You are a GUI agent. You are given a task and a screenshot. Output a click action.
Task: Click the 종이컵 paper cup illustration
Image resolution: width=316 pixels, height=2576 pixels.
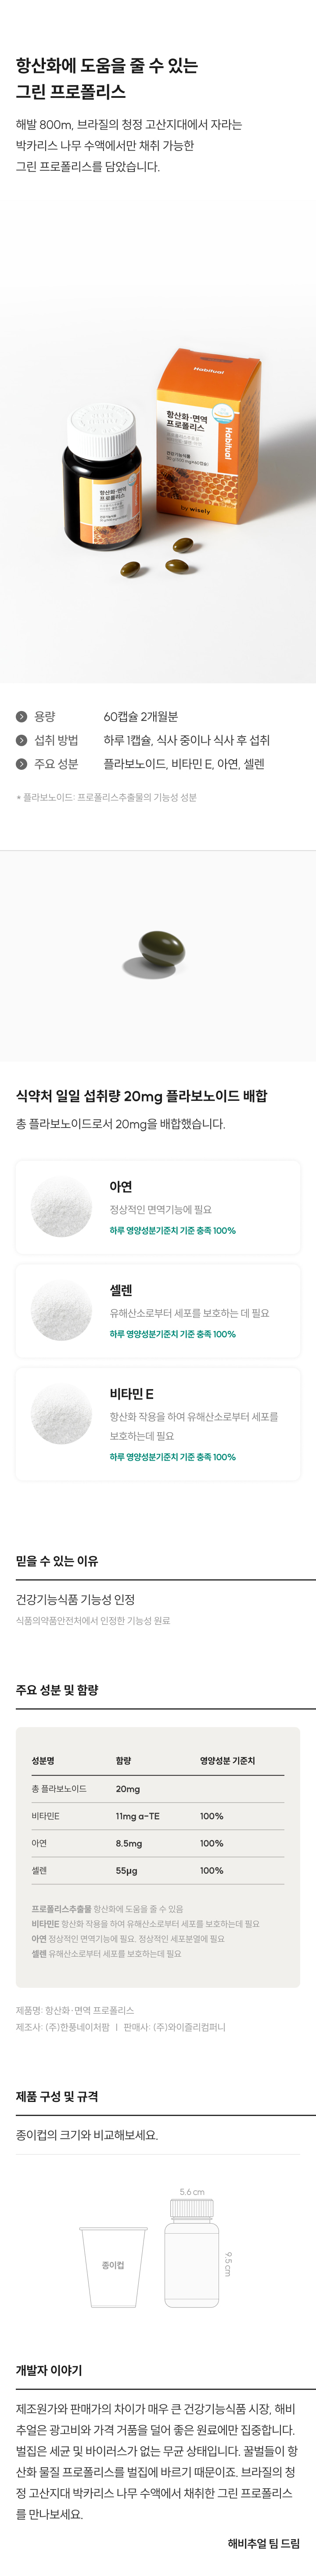[113, 2264]
